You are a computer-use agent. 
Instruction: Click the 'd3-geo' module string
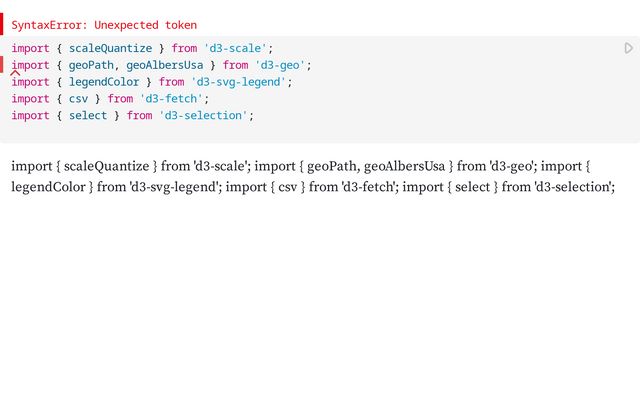pos(283,65)
